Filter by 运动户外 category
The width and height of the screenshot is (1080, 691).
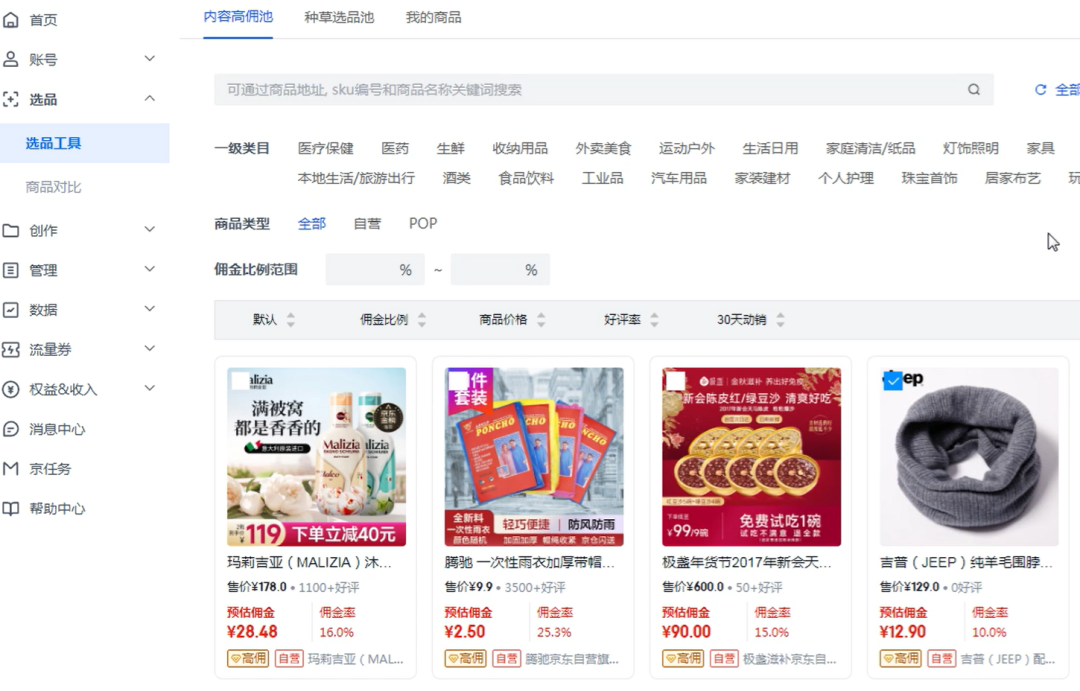(x=687, y=148)
